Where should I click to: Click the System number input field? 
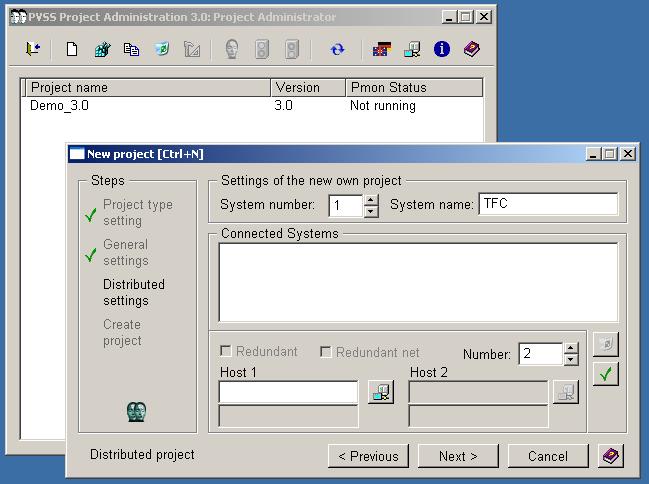346,205
